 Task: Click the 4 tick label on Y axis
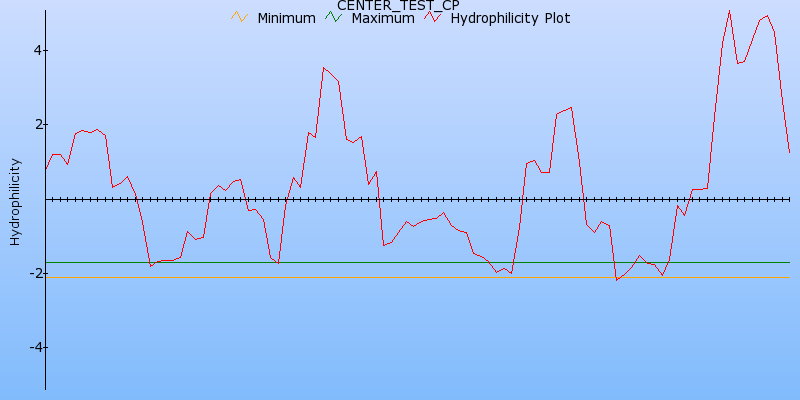click(x=35, y=50)
